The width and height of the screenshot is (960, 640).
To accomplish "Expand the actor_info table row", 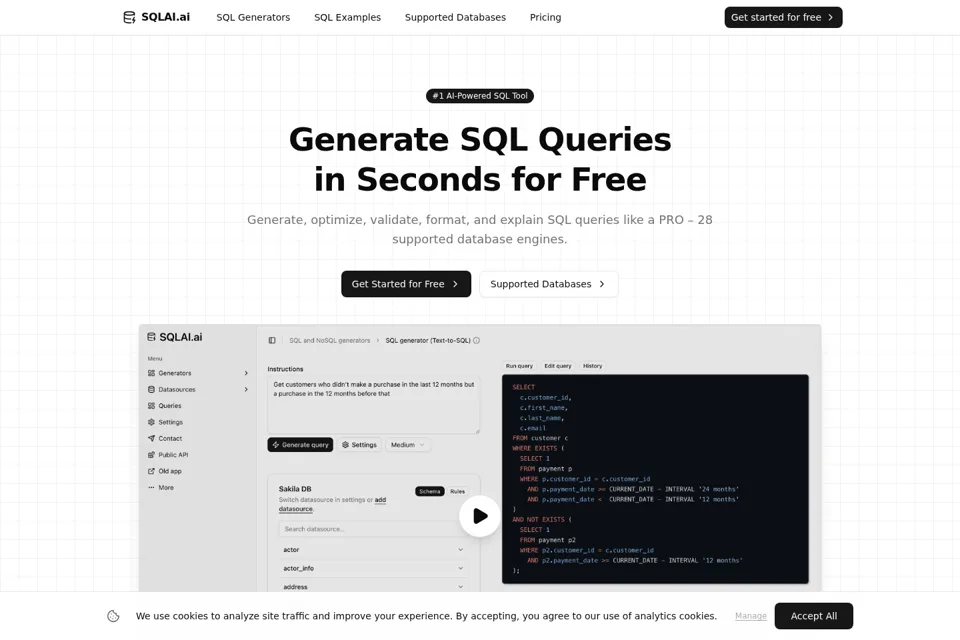I will click(x=373, y=568).
